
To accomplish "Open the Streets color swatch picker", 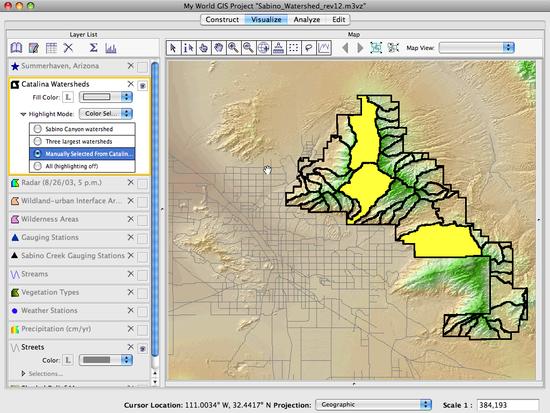I will [106, 360].
